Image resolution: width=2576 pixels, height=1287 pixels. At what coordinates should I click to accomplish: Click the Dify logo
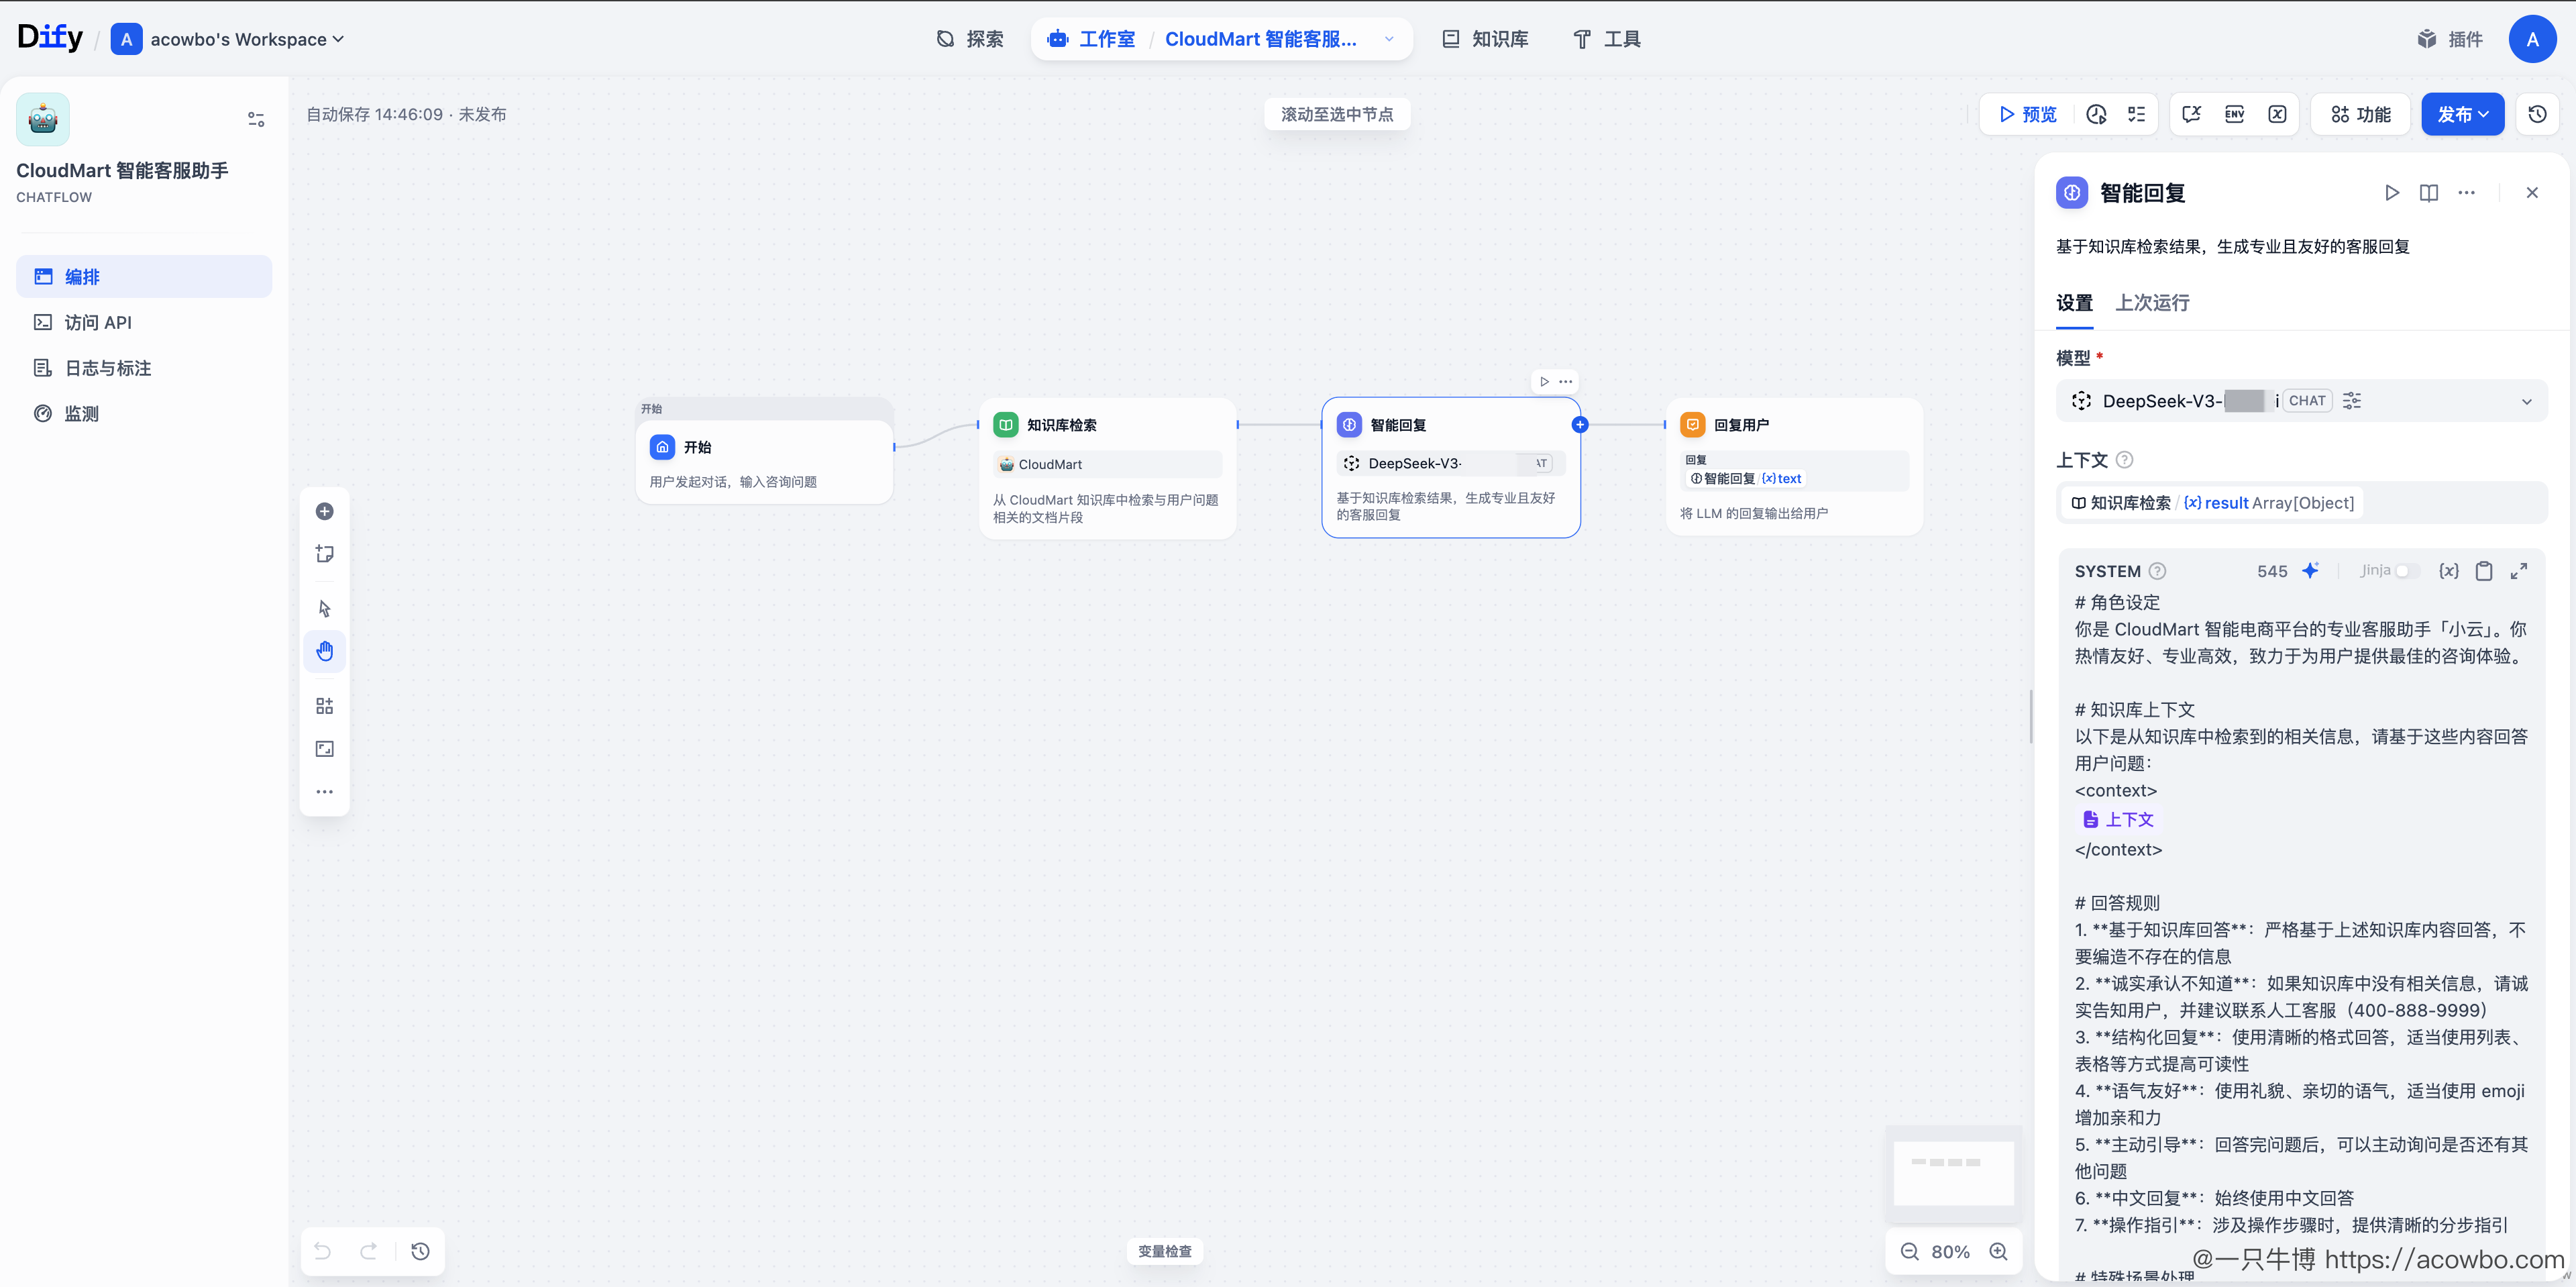pos(50,38)
